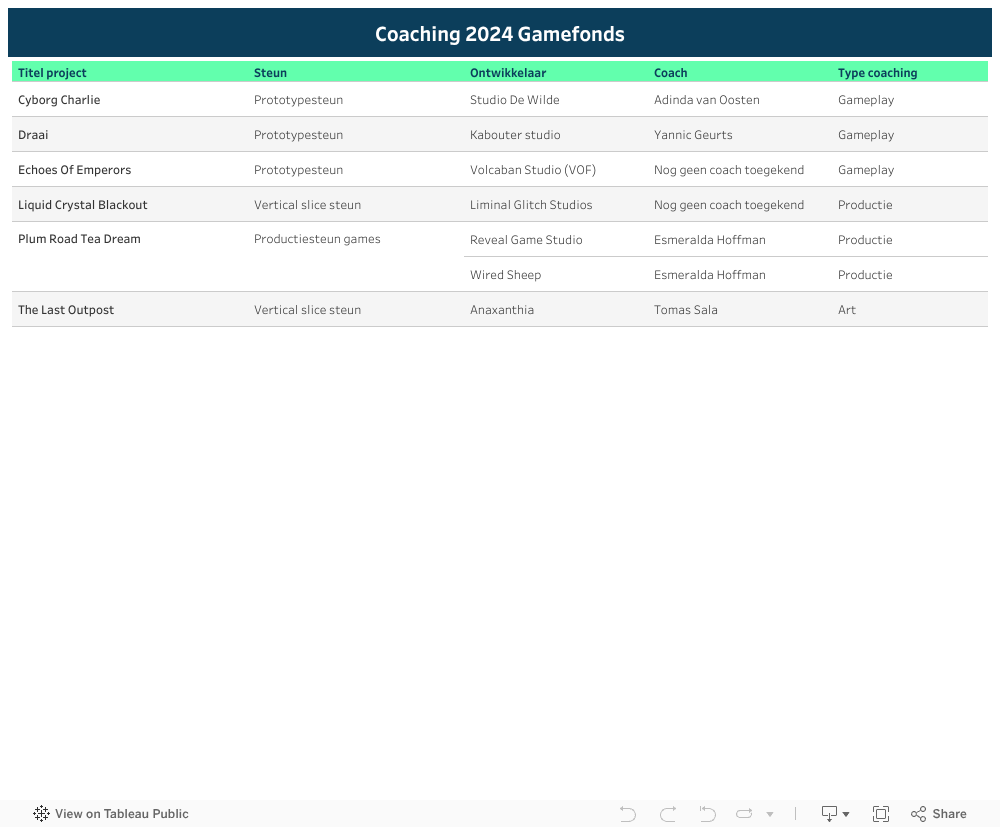This screenshot has width=1000, height=827.
Task: Click the Refresh data icon
Action: point(745,814)
